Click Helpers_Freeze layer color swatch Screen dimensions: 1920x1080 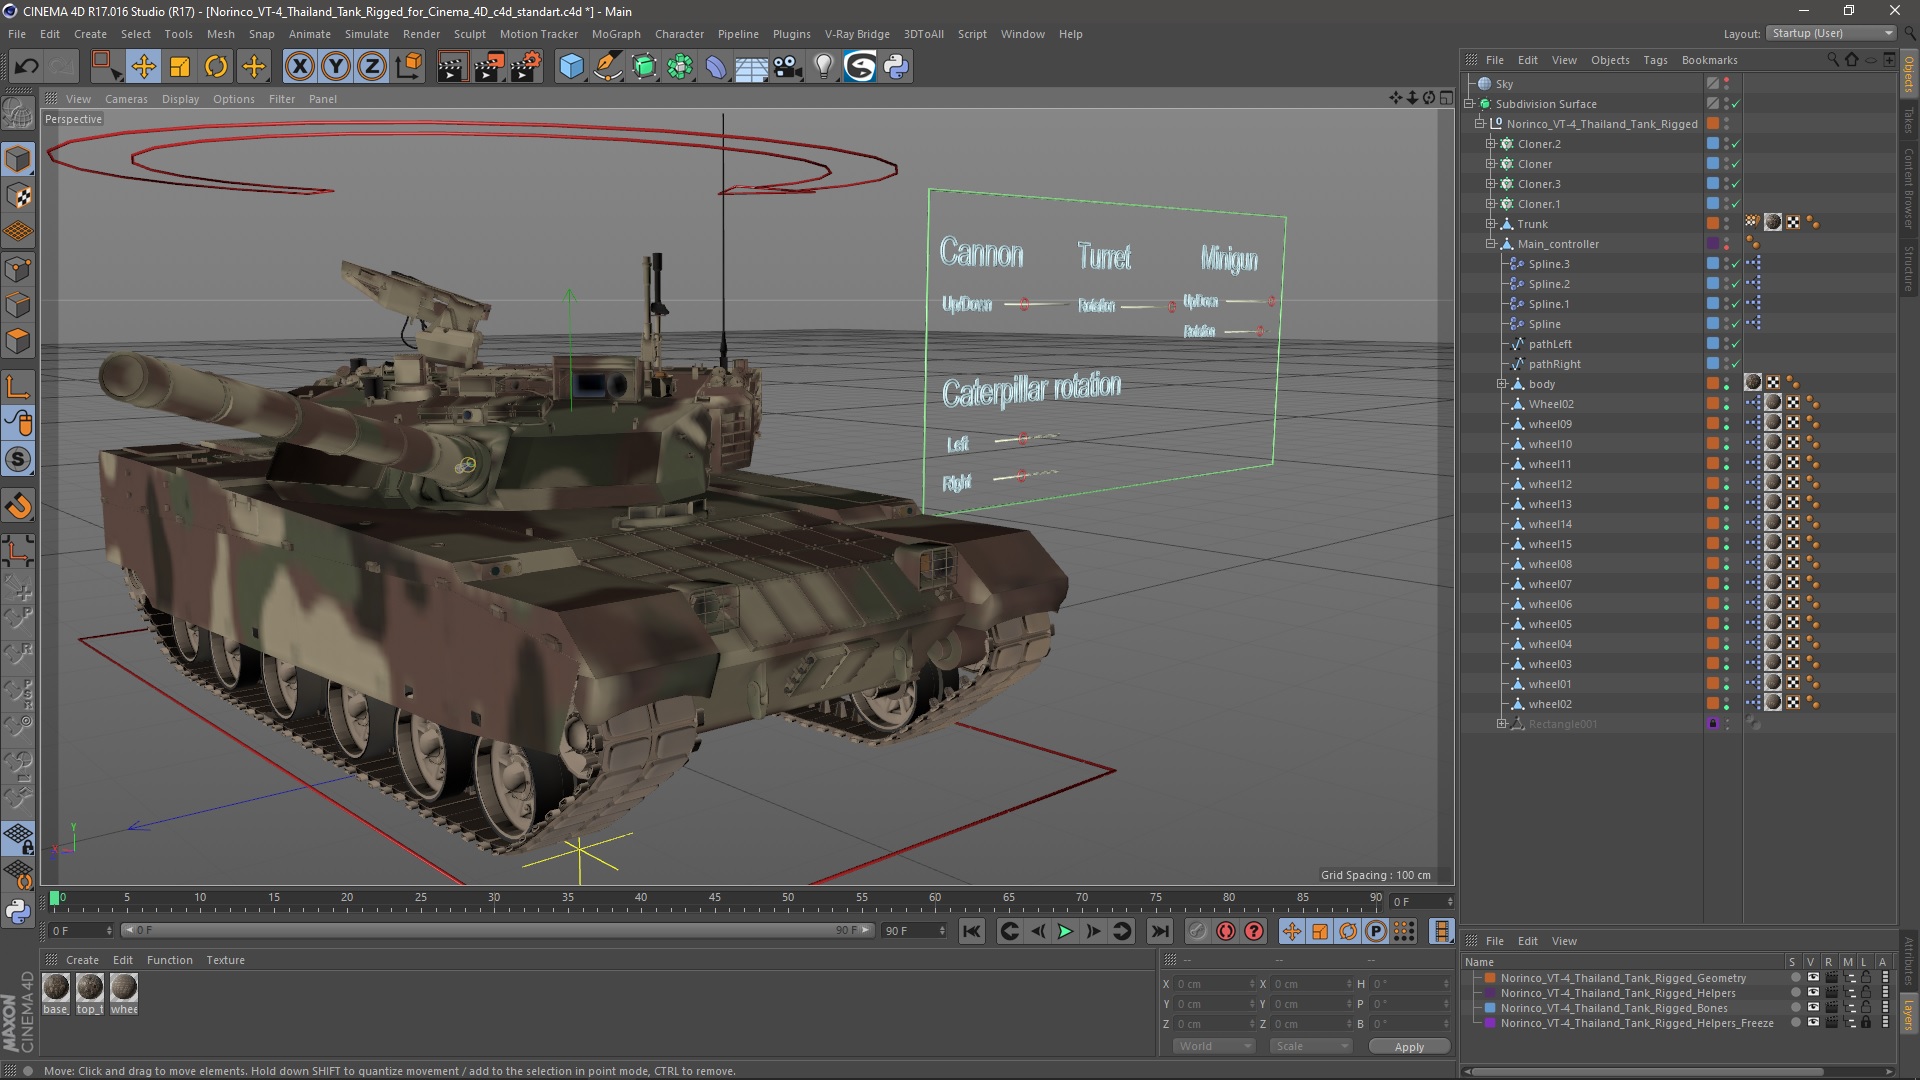point(1490,1023)
